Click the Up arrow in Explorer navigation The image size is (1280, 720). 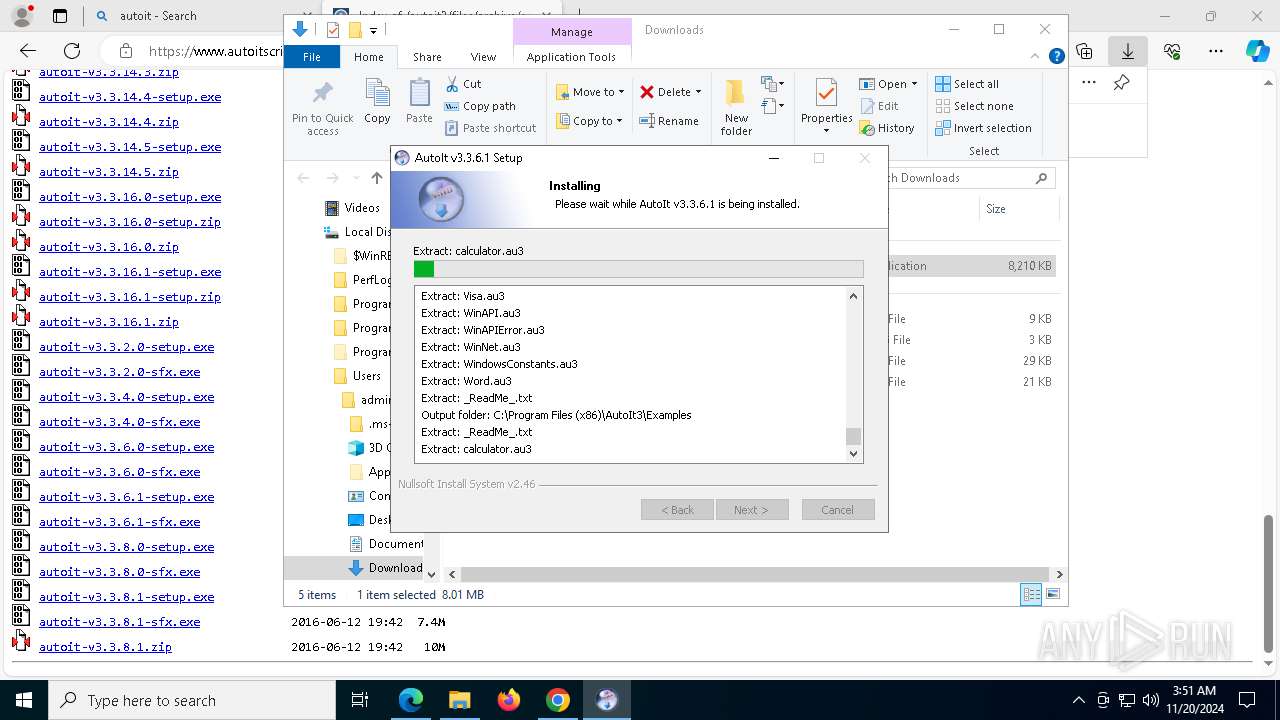[376, 178]
